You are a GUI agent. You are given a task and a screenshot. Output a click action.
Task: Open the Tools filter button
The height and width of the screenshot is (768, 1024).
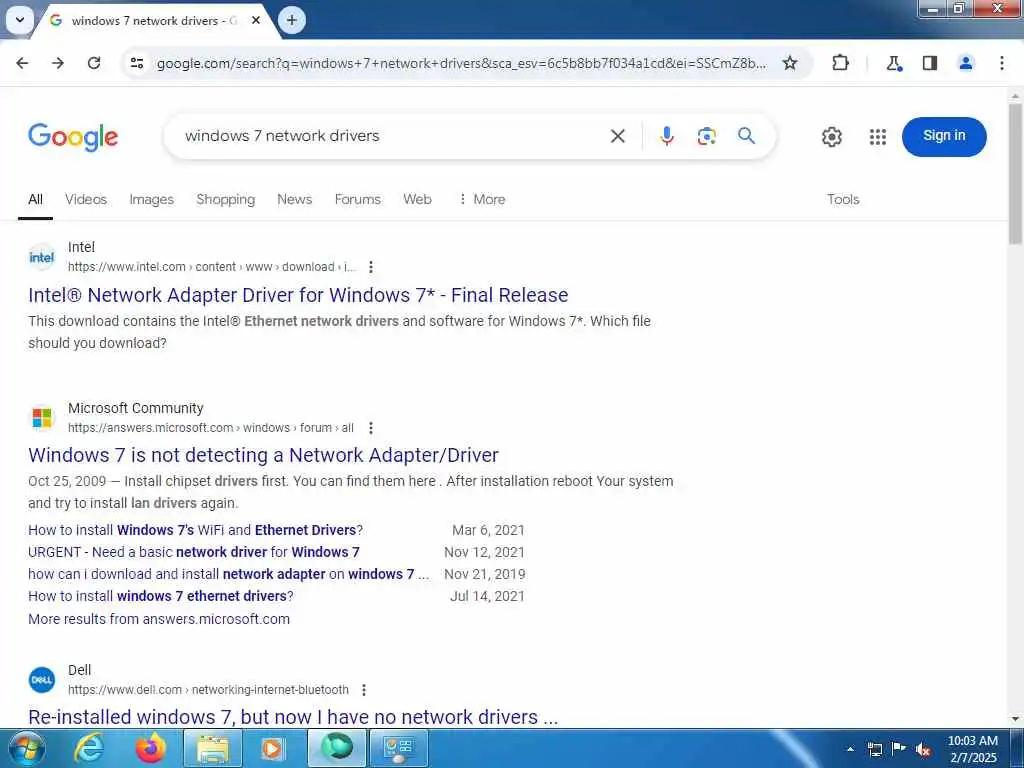point(843,199)
